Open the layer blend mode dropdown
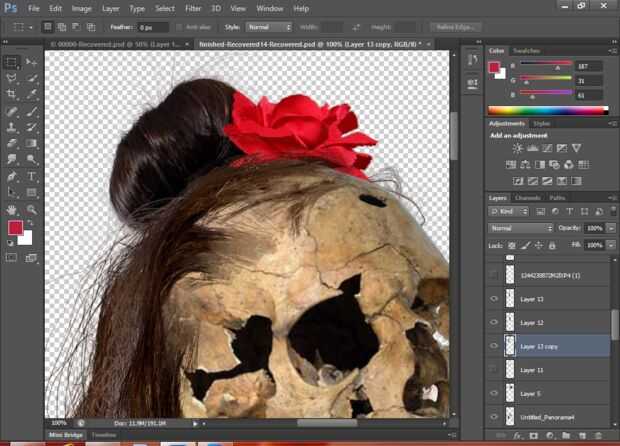Viewport: 620px width, 446px height. point(520,228)
